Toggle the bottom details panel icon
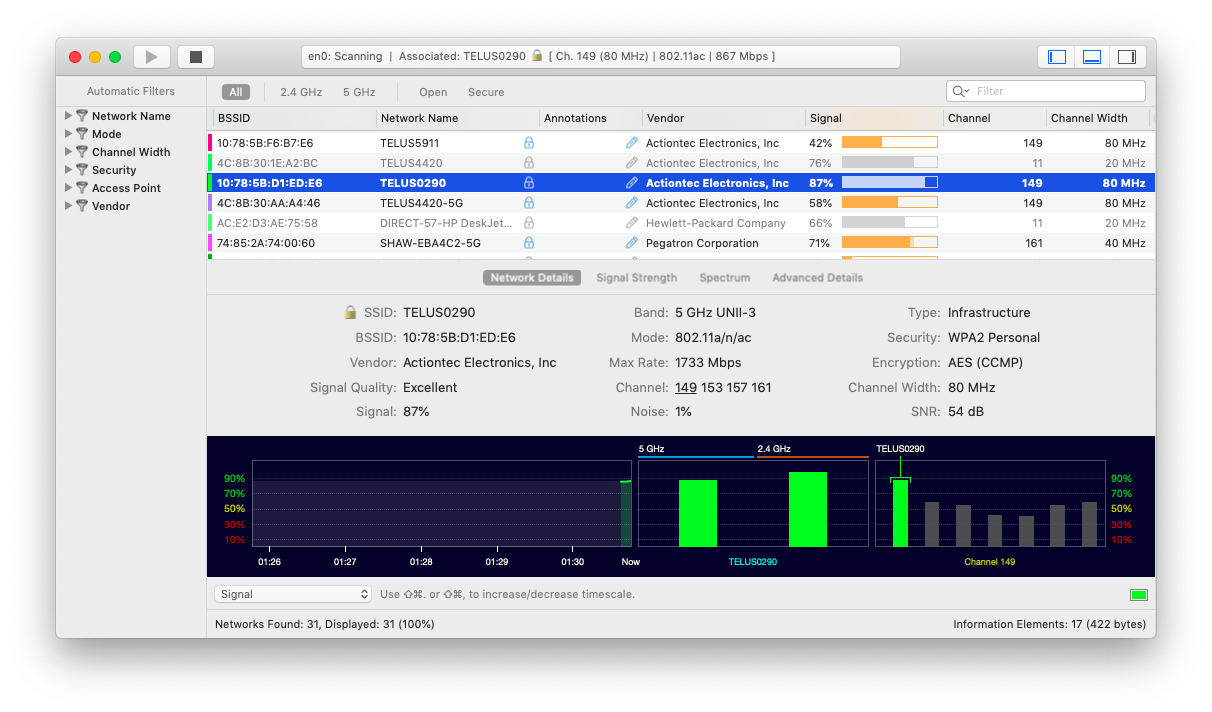Viewport: 1212px width, 712px height. [x=1092, y=57]
